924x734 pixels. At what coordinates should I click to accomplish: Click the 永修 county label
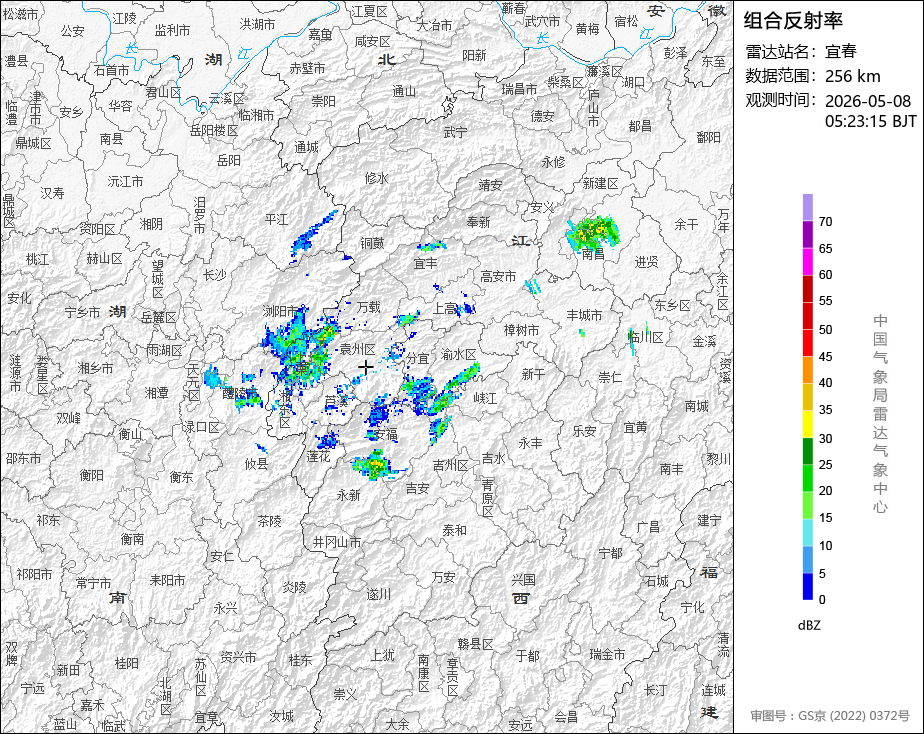[x=553, y=161]
